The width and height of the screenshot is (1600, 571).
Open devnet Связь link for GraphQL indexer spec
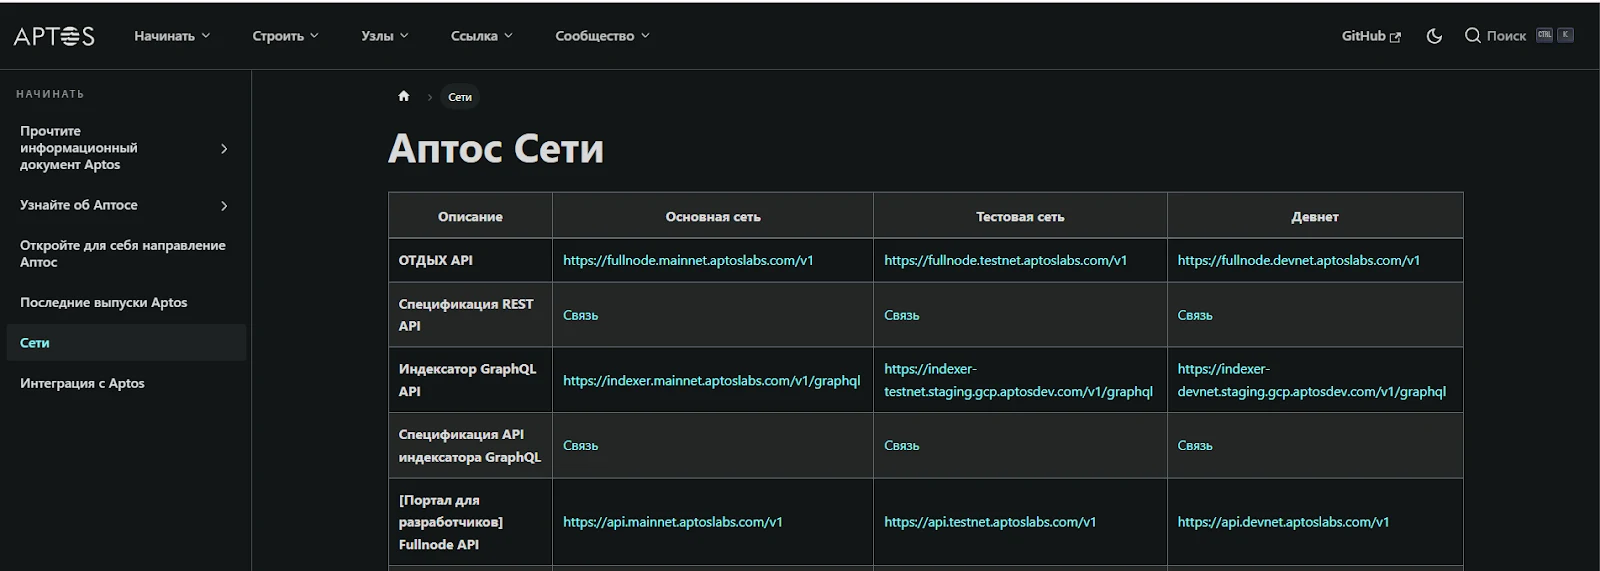point(1194,445)
